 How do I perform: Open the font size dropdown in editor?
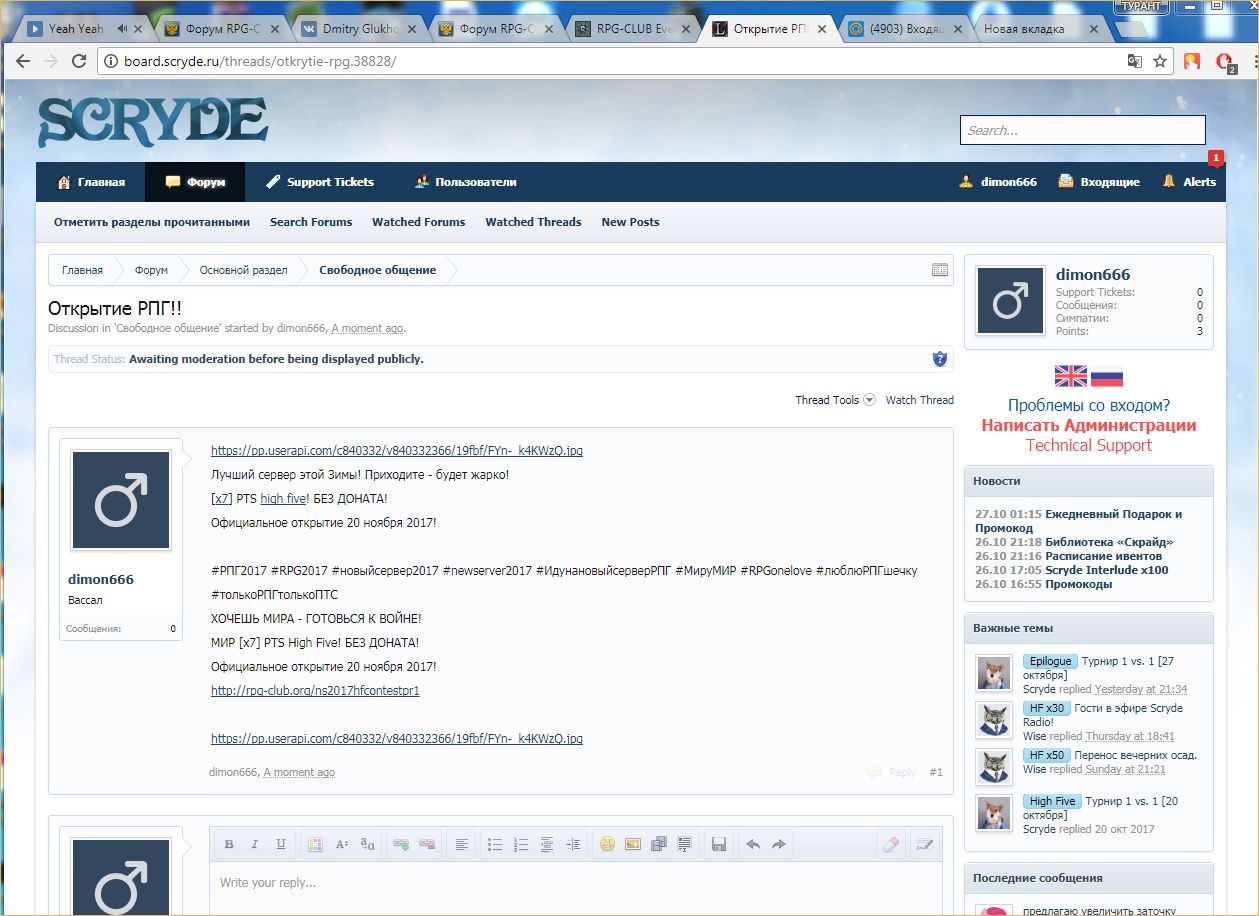click(342, 844)
